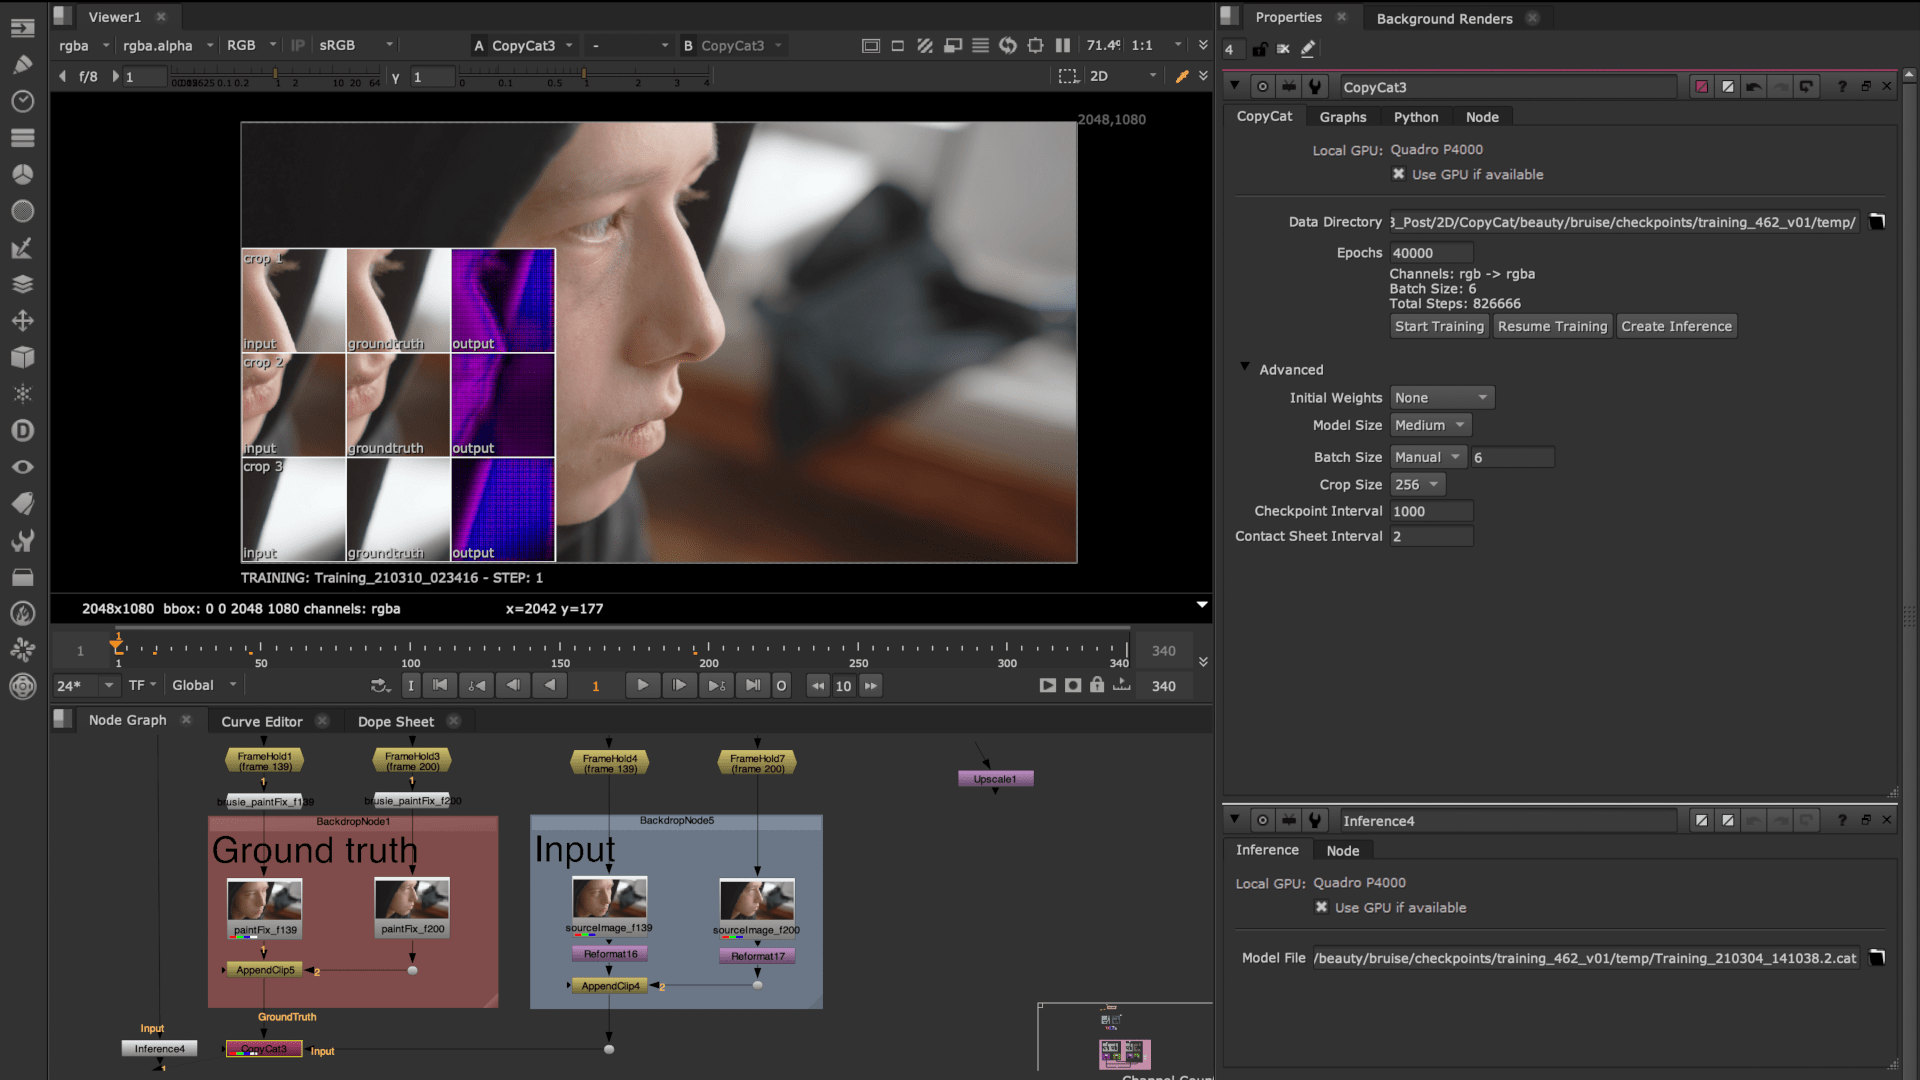Screen dimensions: 1920x1080
Task: Toggle rgba.alpha channel display
Action: pyautogui.click(x=158, y=44)
